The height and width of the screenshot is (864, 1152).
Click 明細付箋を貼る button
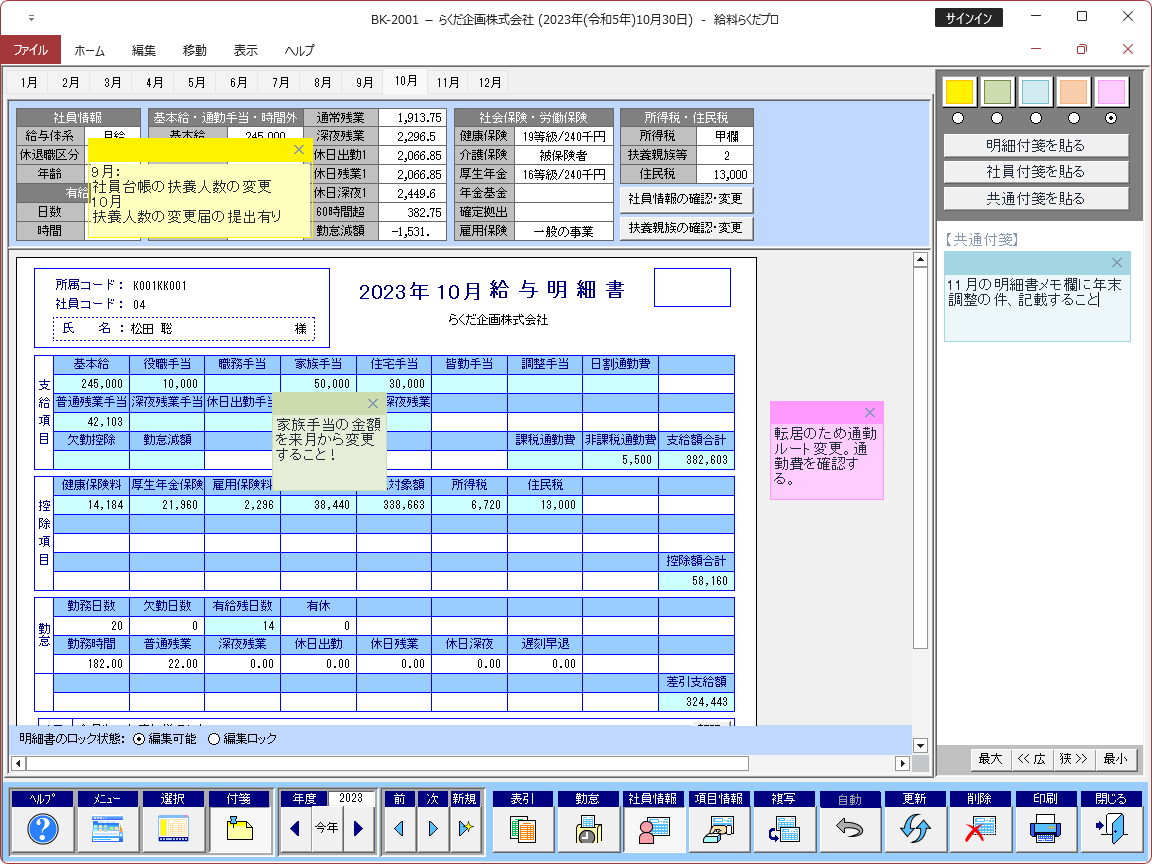pos(1035,145)
